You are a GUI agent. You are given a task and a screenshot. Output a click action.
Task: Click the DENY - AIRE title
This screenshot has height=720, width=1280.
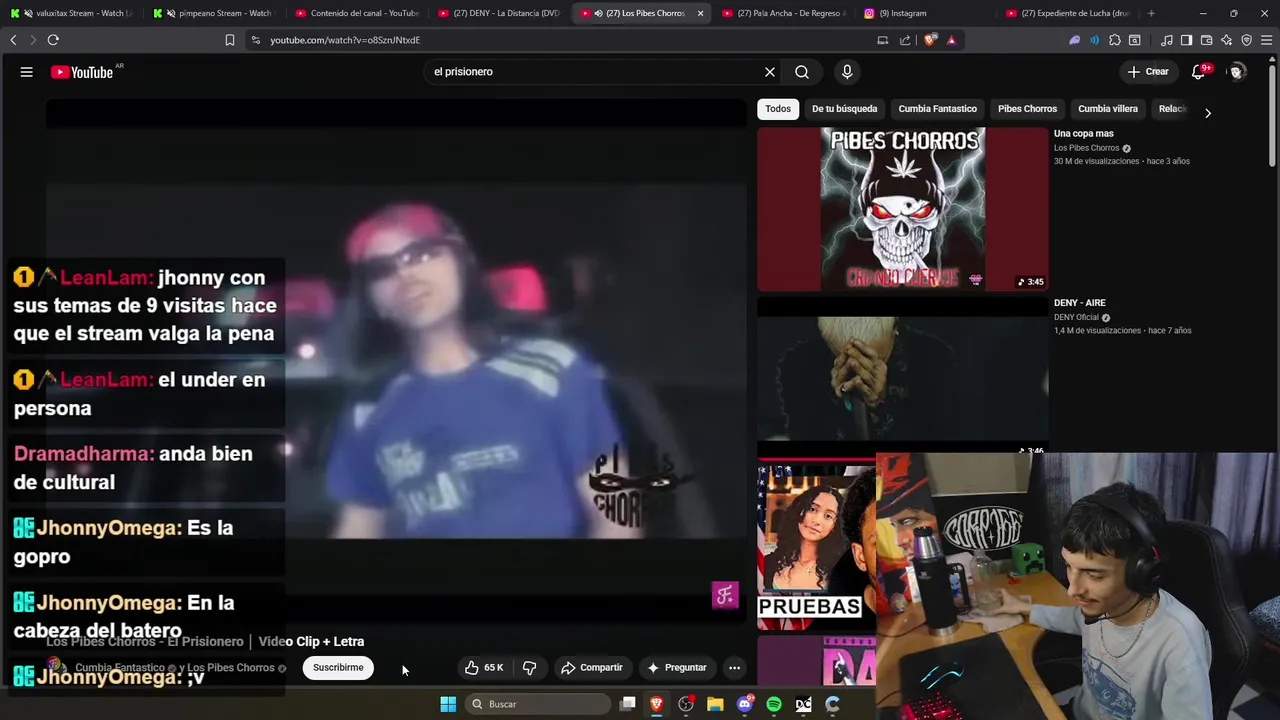click(x=1079, y=303)
